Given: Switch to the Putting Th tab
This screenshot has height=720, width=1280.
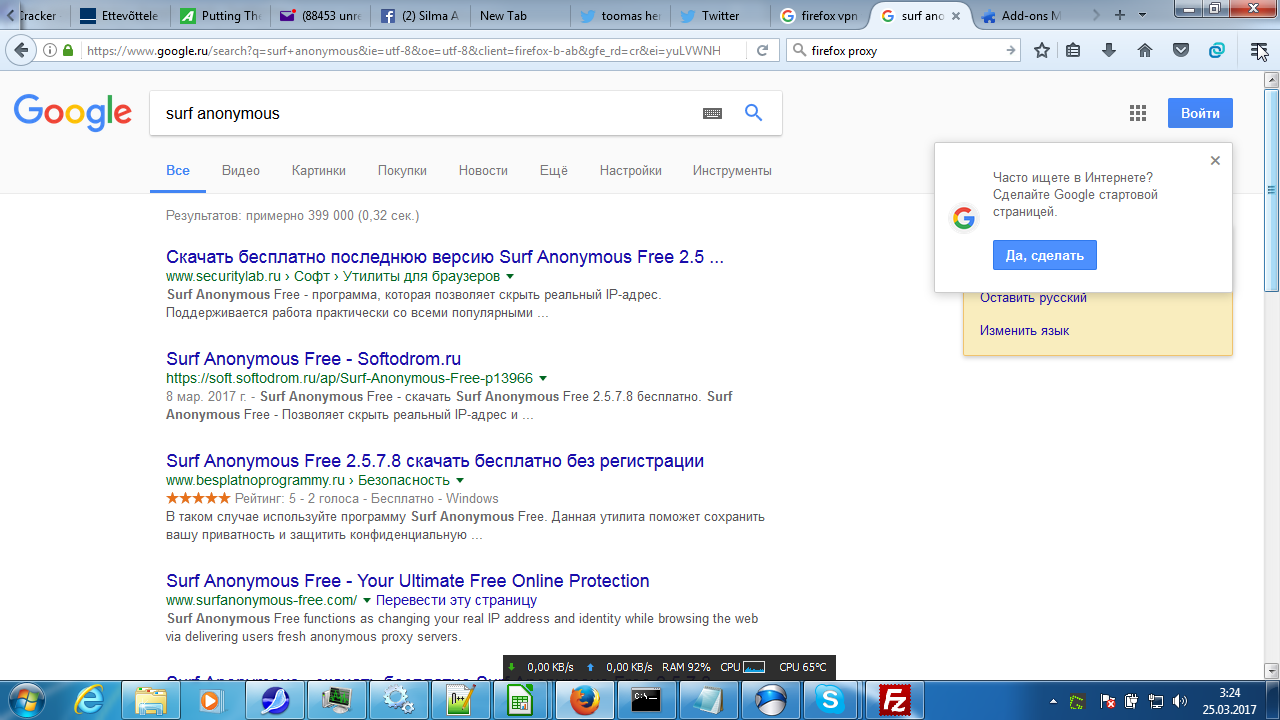Looking at the screenshot, I should click(221, 15).
